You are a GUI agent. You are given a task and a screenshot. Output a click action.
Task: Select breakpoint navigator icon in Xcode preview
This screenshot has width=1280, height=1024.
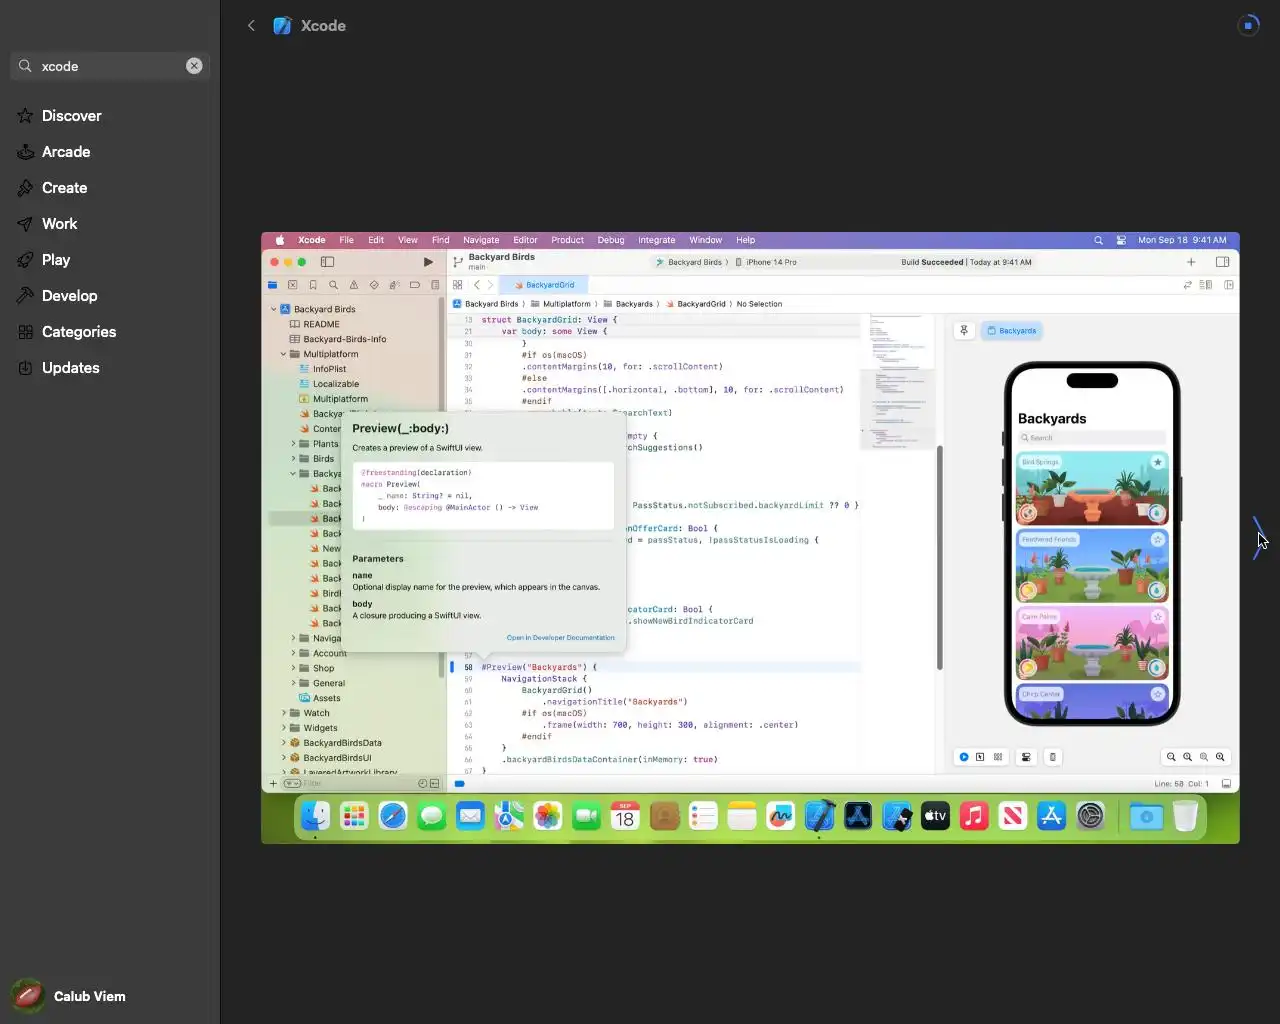tap(414, 285)
